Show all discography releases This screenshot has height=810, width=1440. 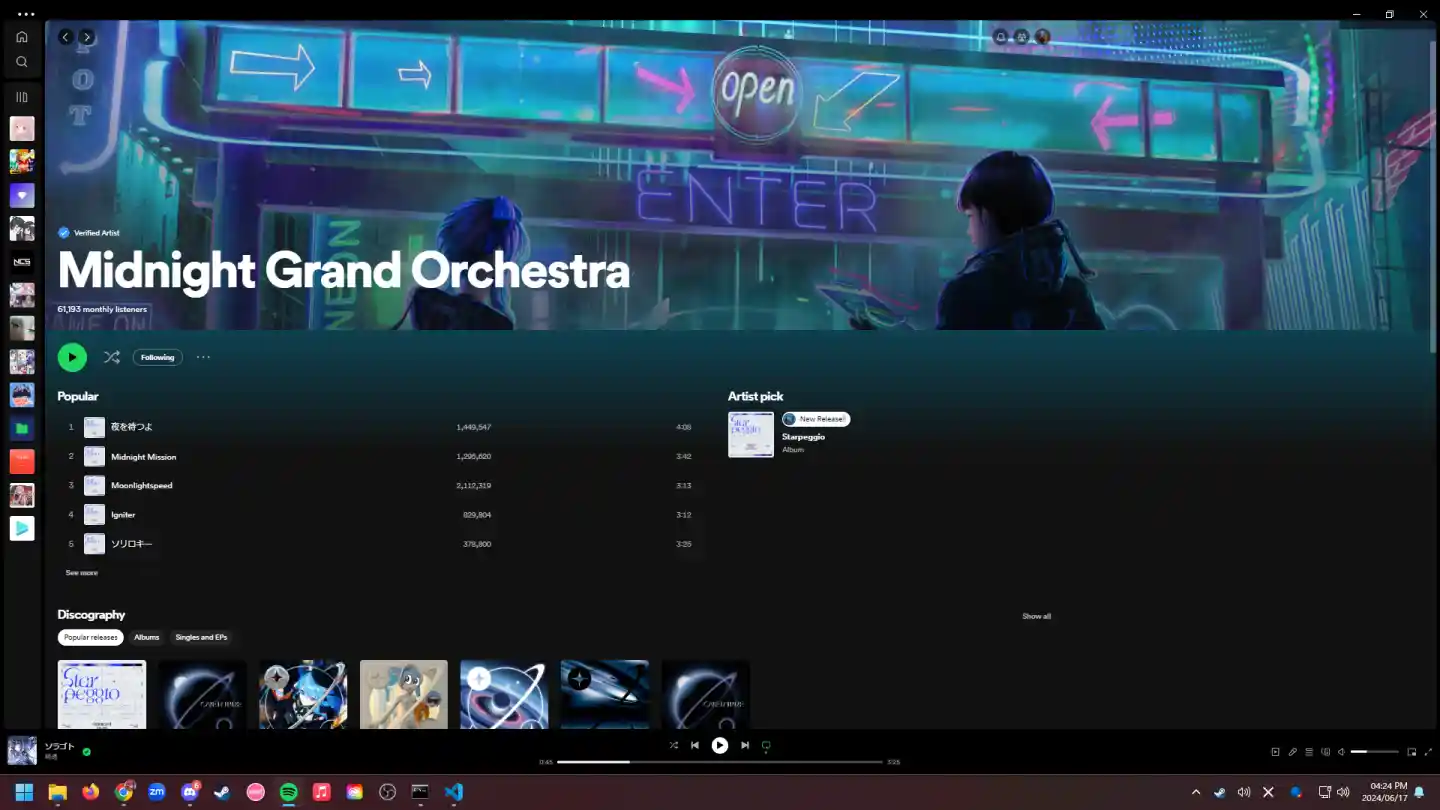tap(1036, 616)
